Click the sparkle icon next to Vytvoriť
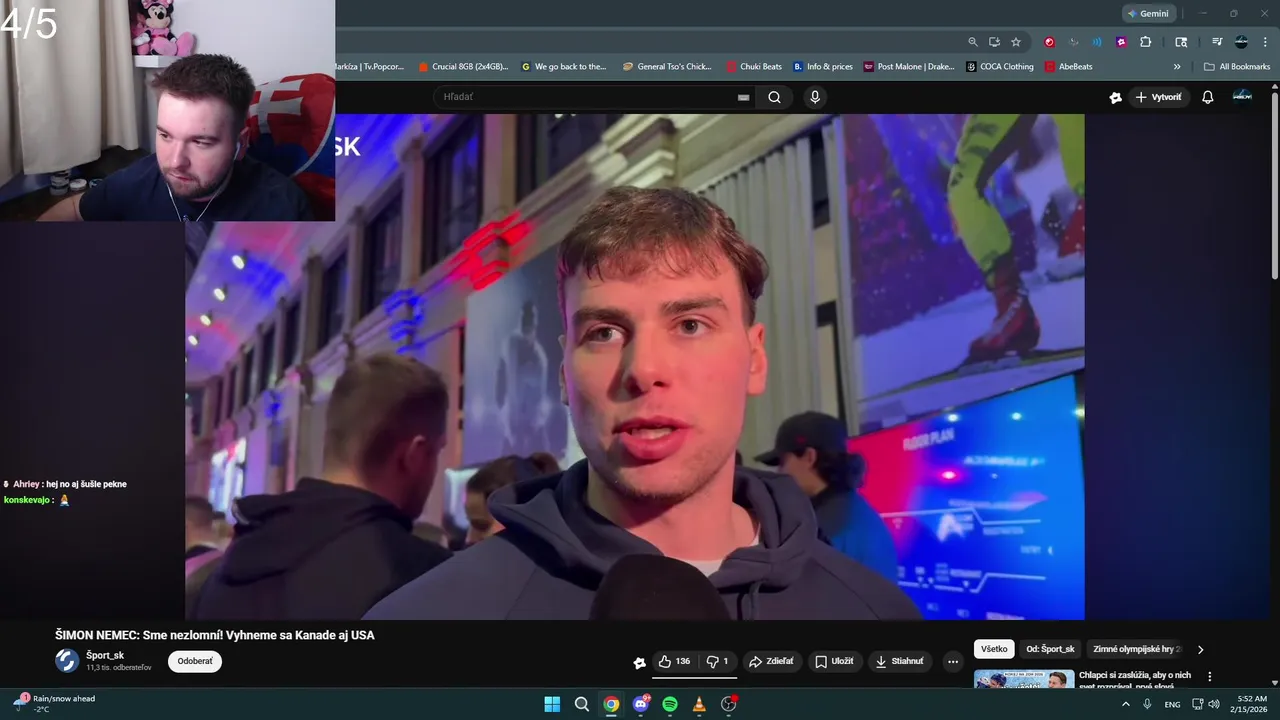The height and width of the screenshot is (720, 1280). (1116, 97)
